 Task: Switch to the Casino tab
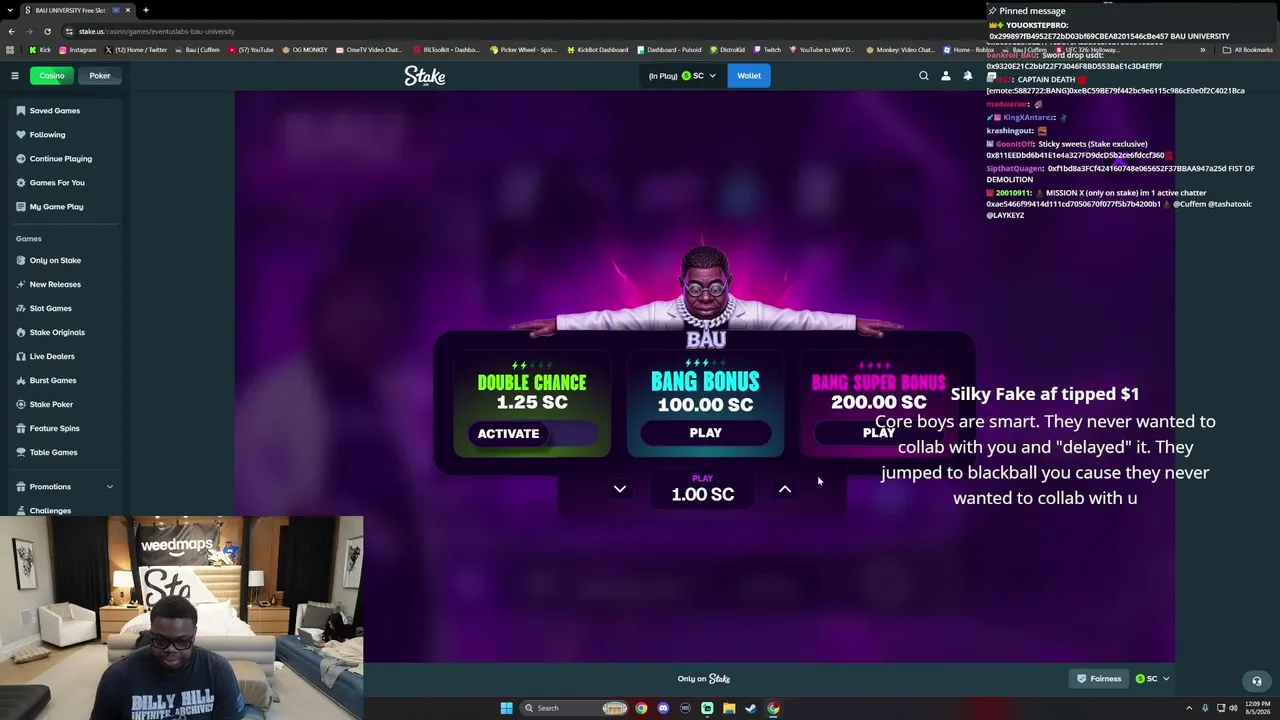(x=52, y=76)
